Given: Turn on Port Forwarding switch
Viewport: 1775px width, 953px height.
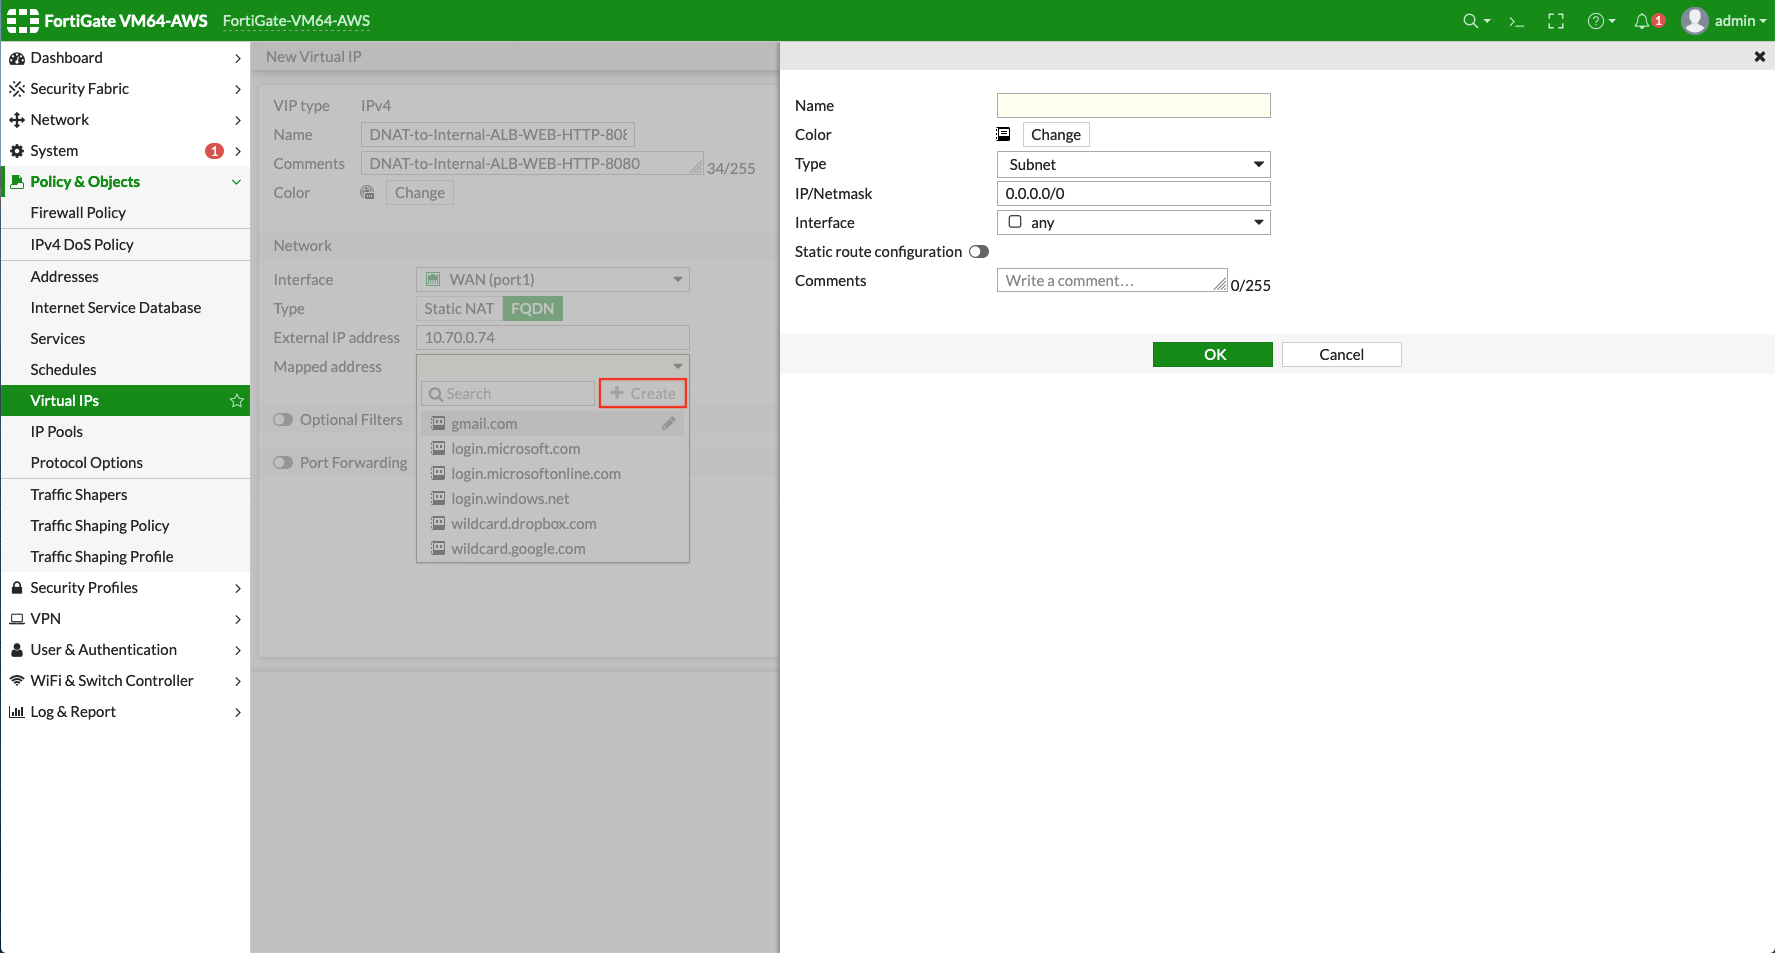Looking at the screenshot, I should click(x=283, y=463).
